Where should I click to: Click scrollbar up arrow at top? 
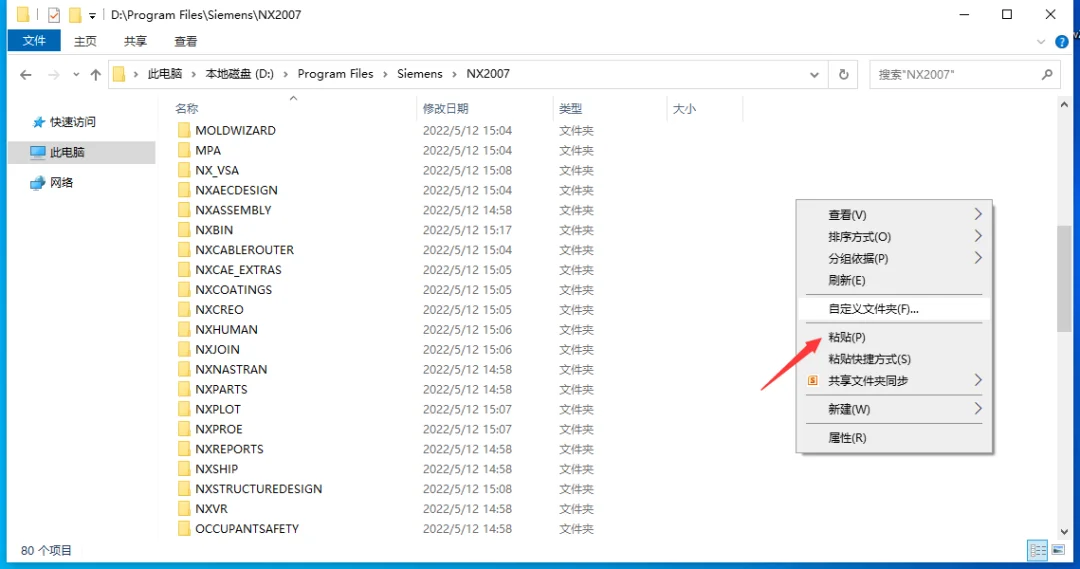tap(1064, 105)
